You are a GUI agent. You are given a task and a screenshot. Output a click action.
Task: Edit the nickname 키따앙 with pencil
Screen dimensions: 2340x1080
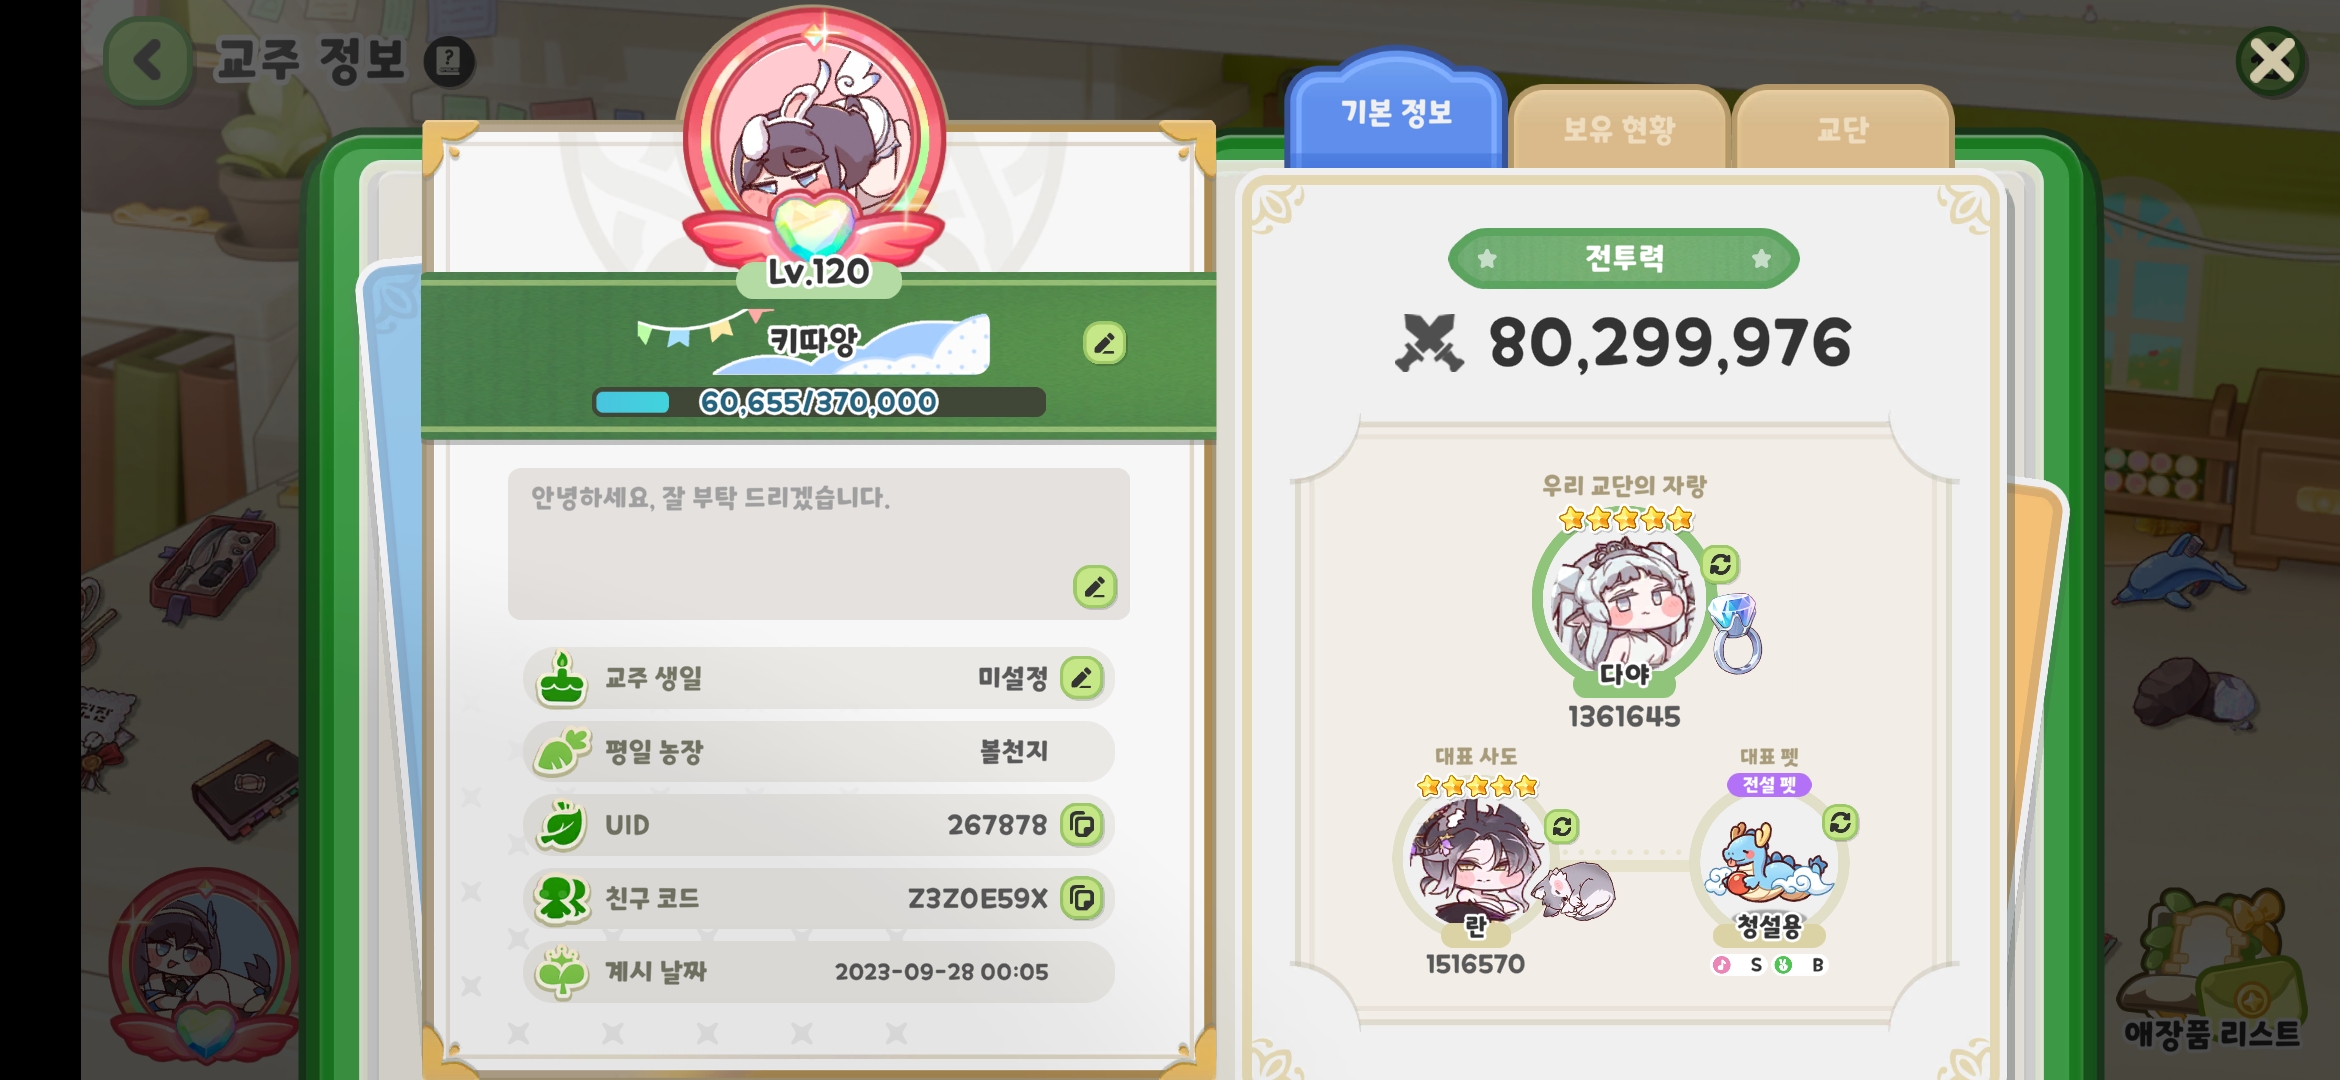point(1104,343)
